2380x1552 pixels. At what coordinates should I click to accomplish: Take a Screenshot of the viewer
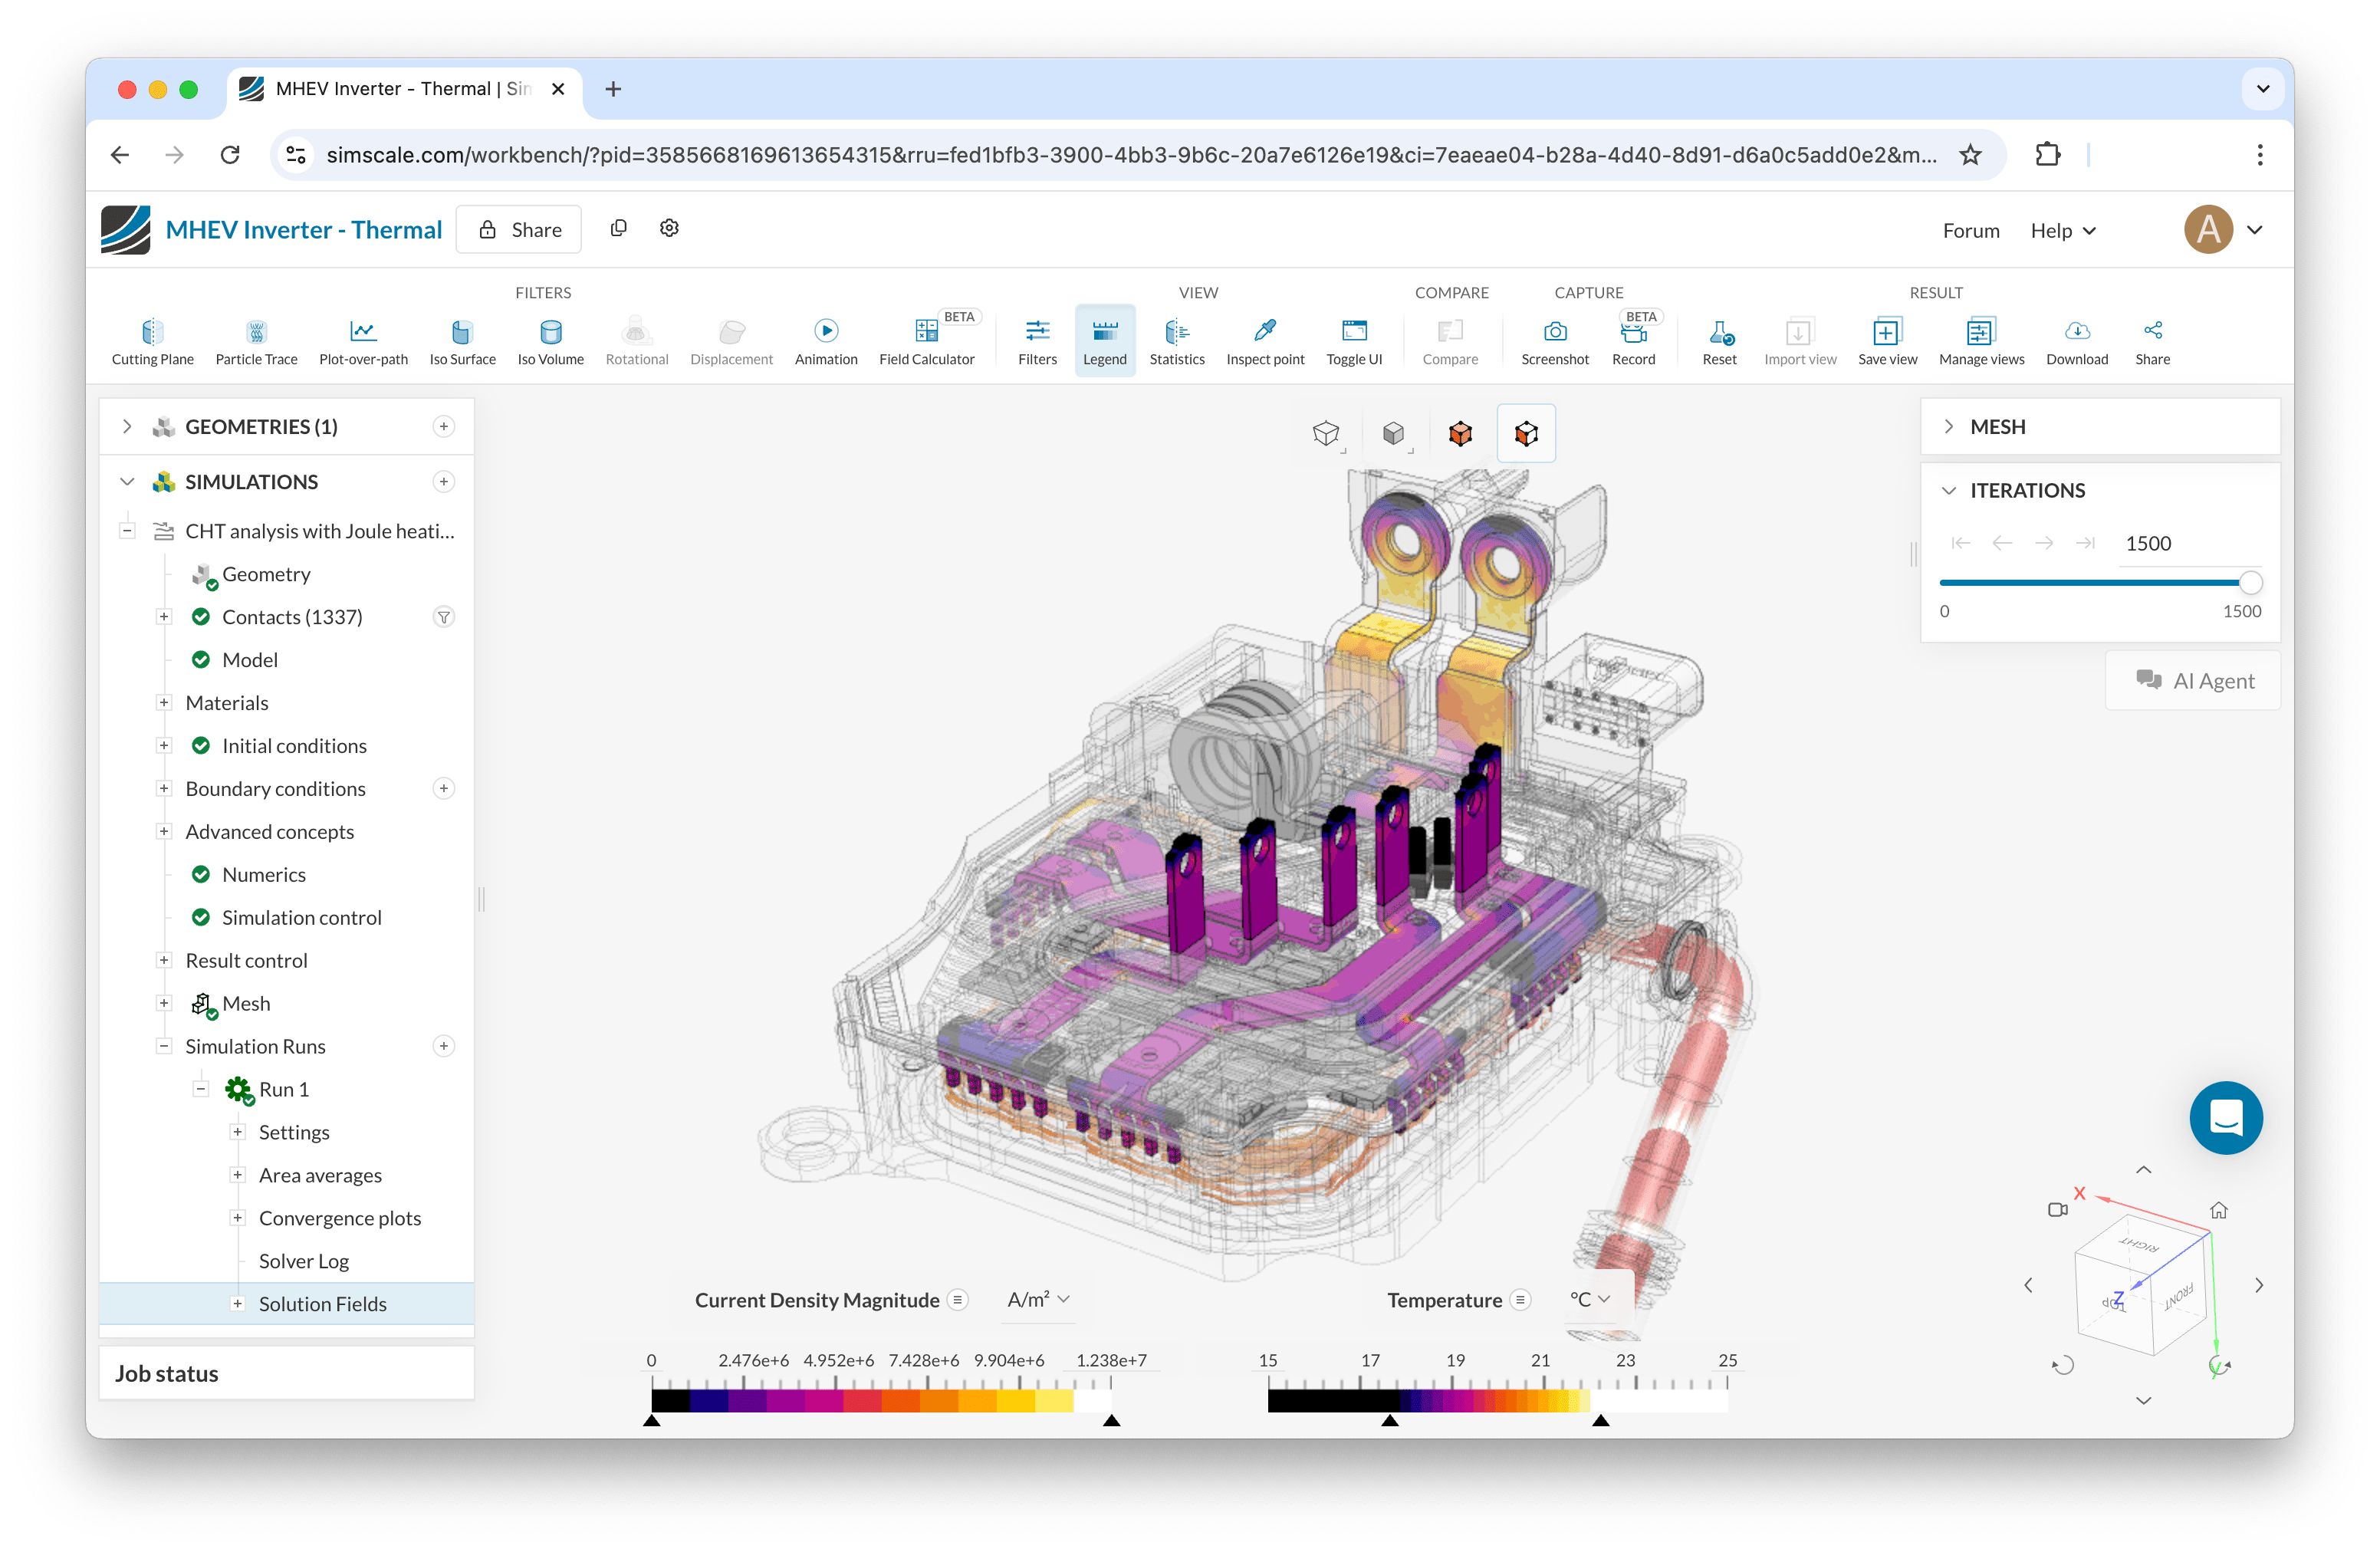(1554, 342)
